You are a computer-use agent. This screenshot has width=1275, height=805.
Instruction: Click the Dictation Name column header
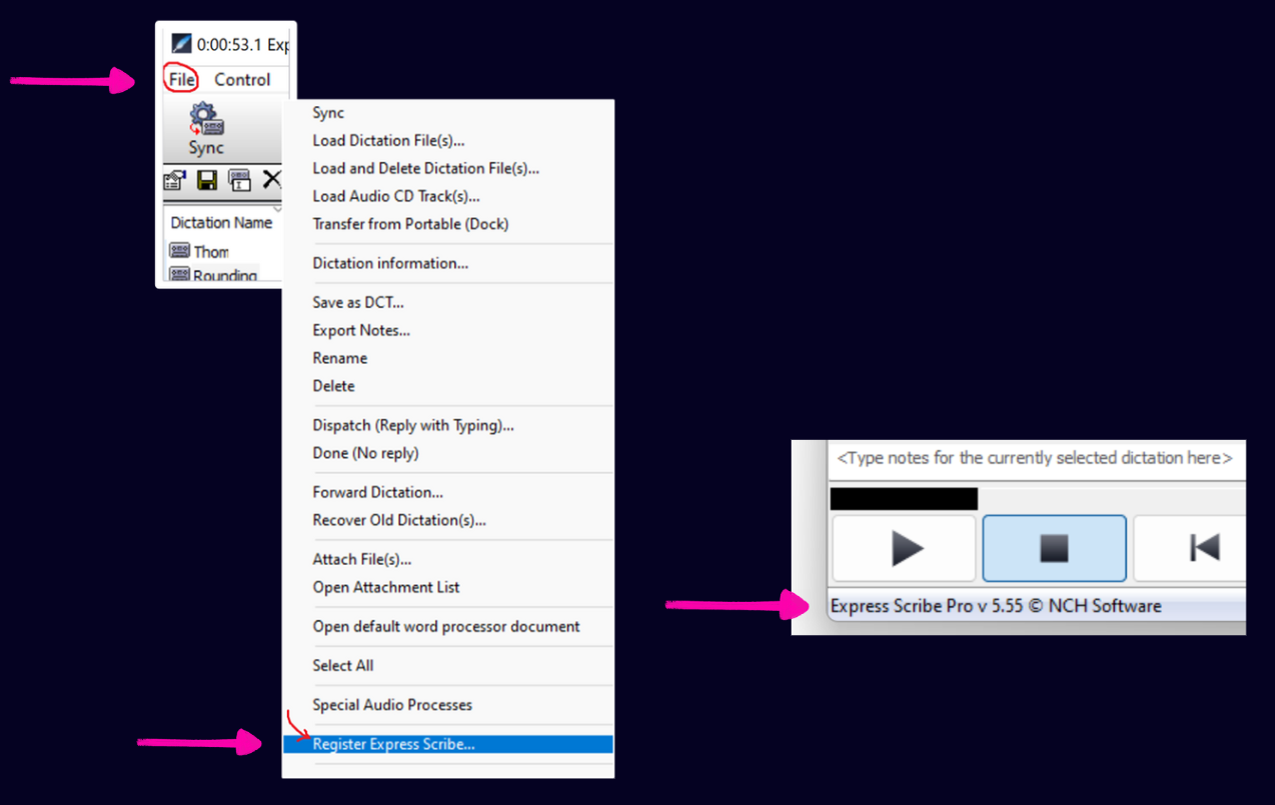coord(221,223)
